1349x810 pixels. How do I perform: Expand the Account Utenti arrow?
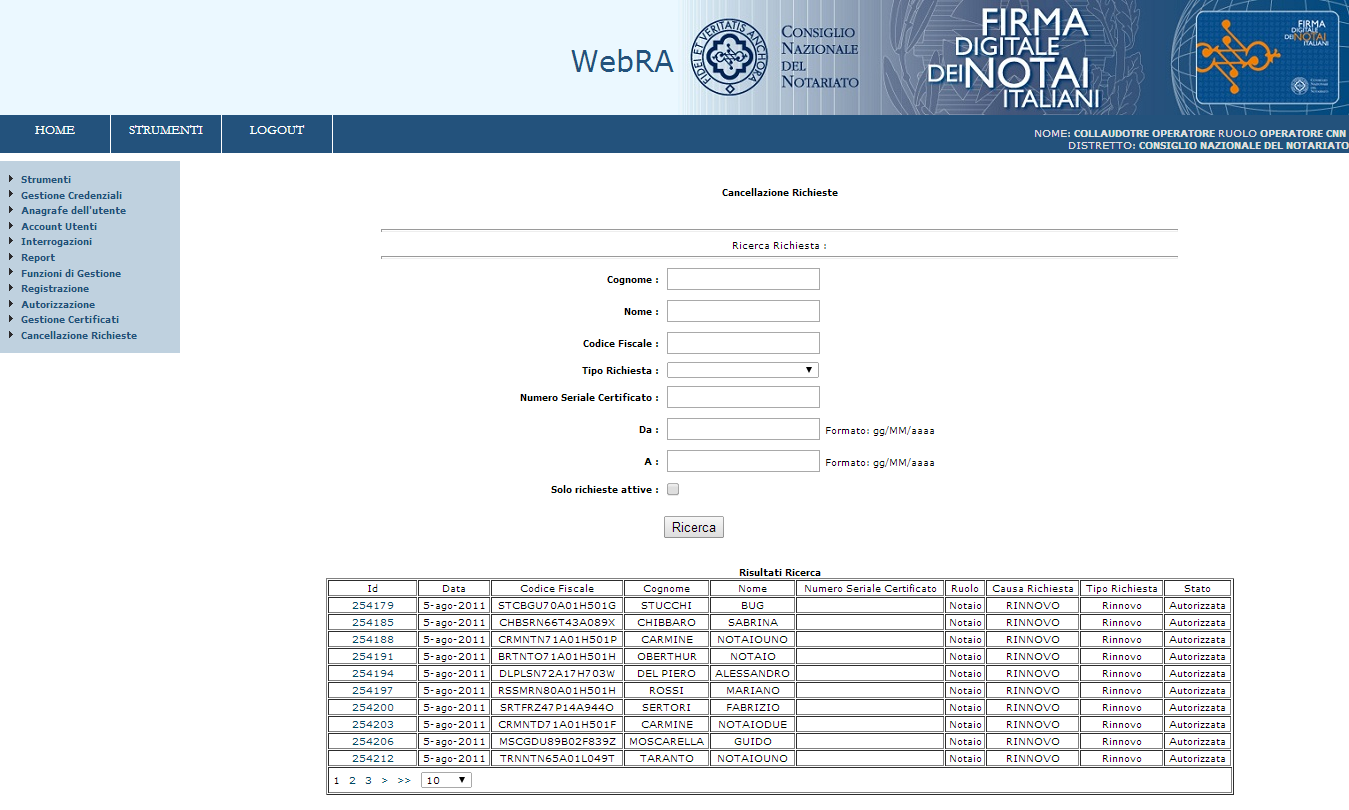11,226
